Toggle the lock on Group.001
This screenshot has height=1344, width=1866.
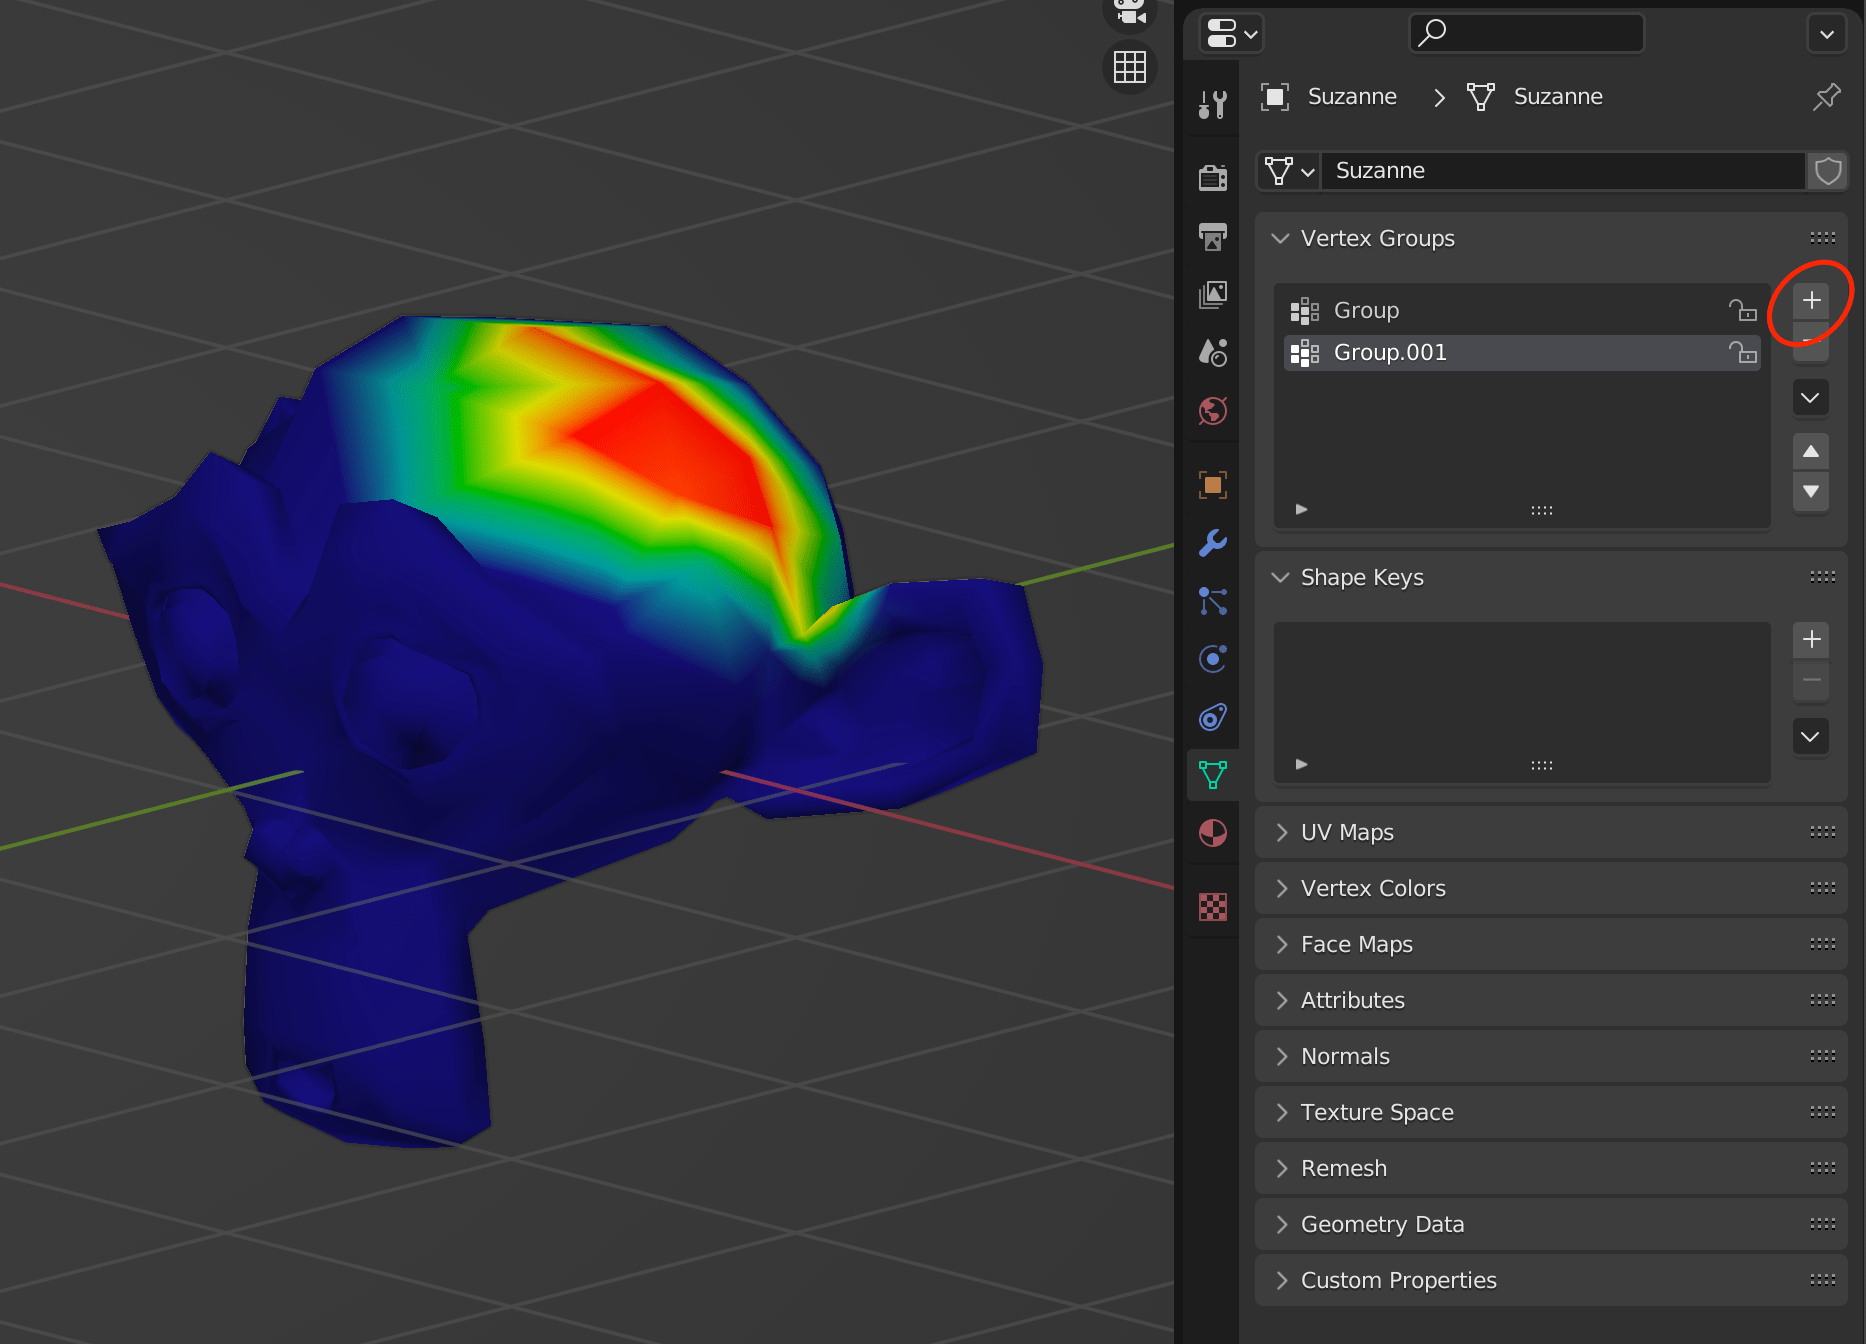coord(1743,352)
